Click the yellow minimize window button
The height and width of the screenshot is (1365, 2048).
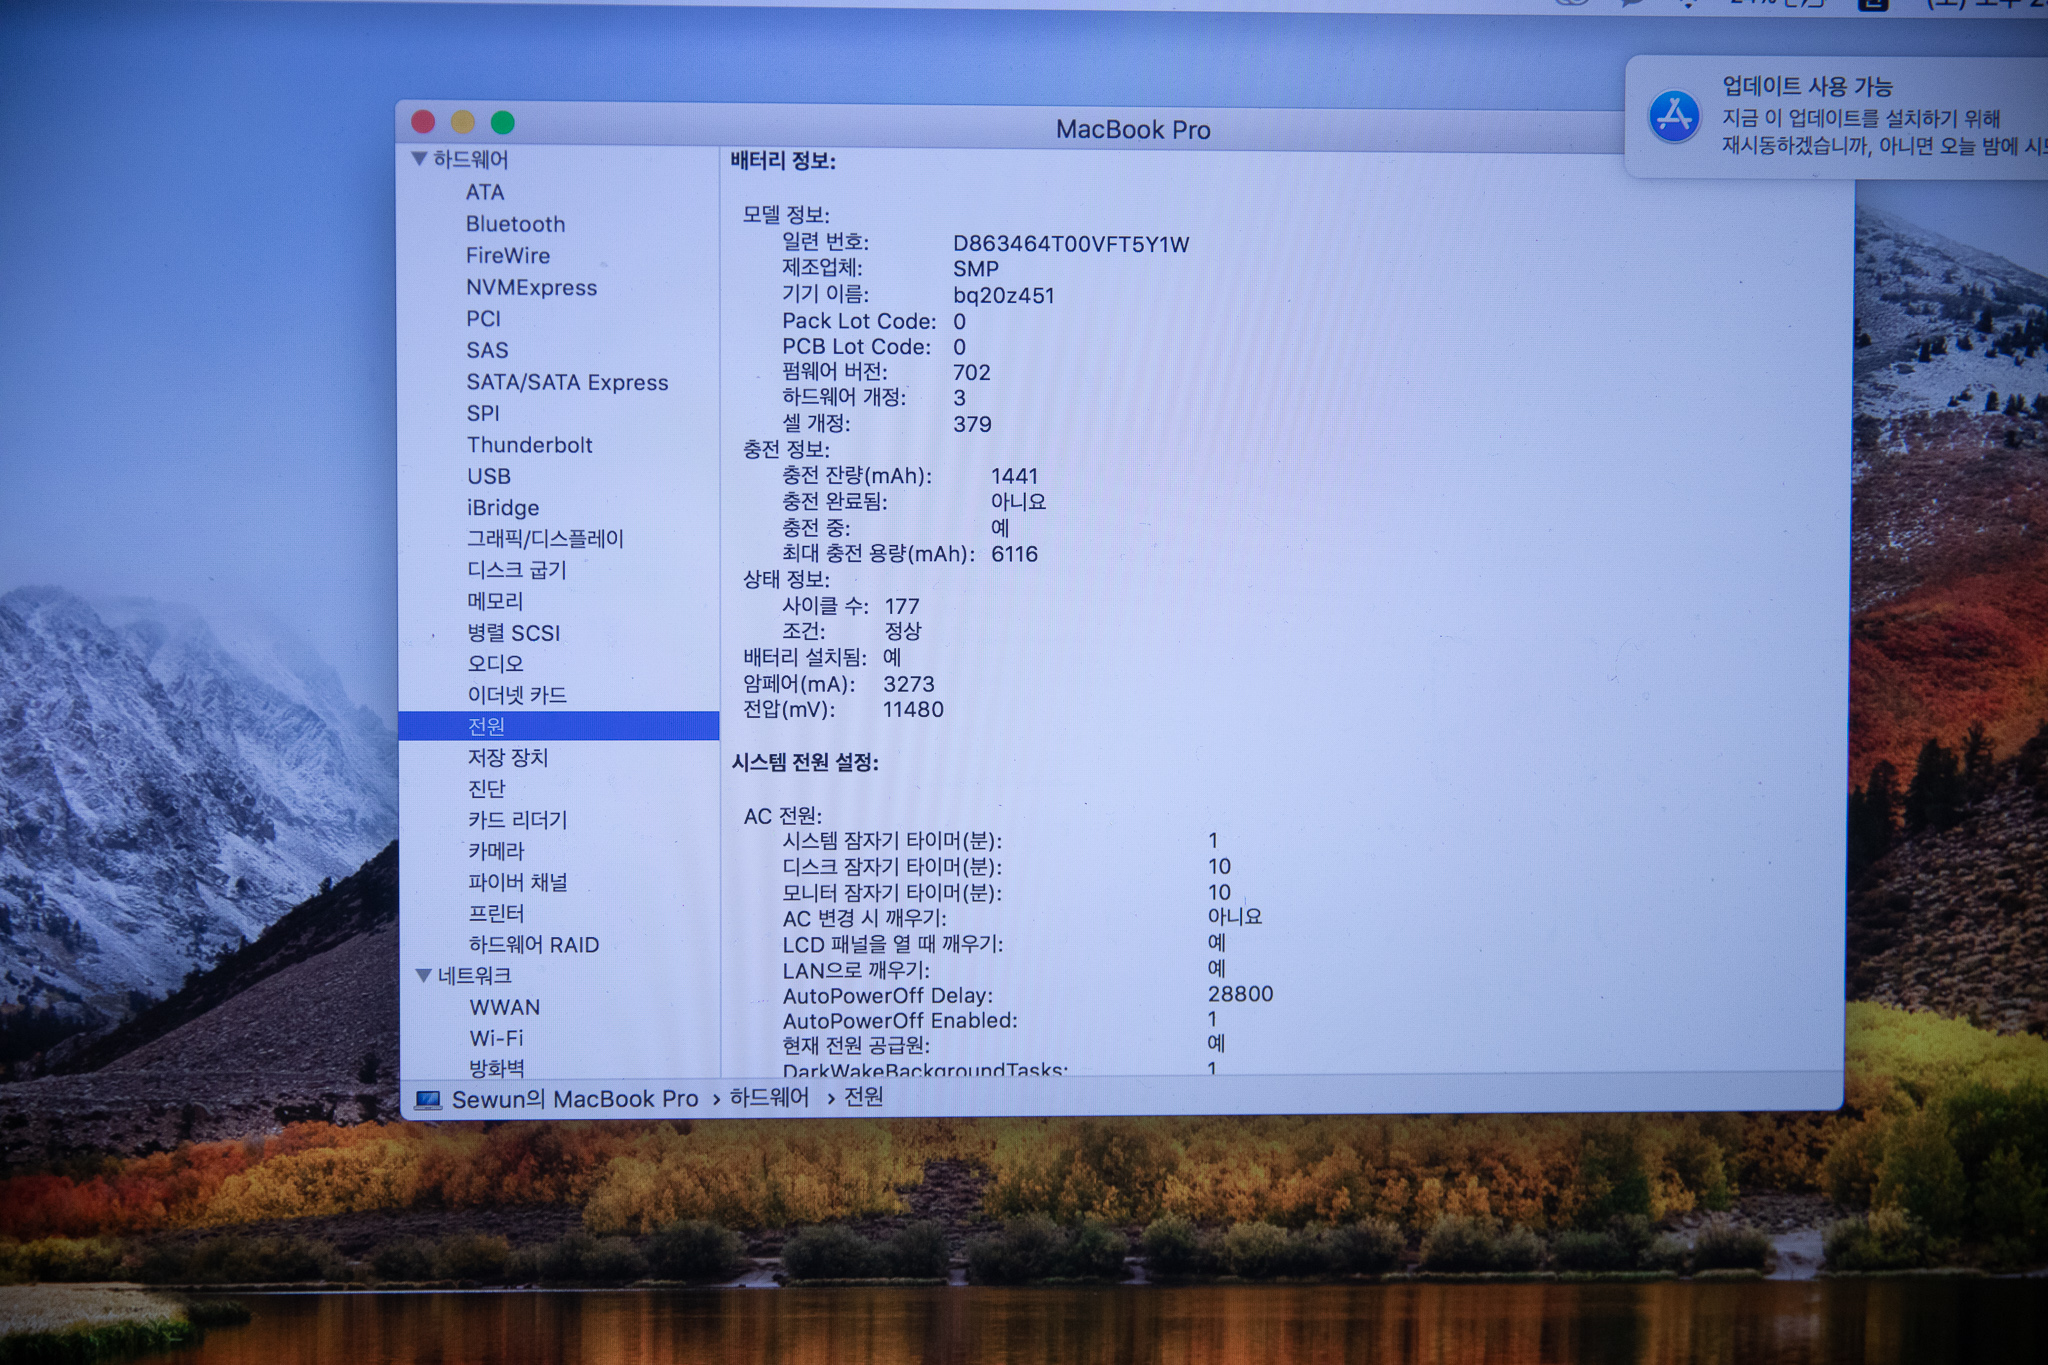point(463,122)
